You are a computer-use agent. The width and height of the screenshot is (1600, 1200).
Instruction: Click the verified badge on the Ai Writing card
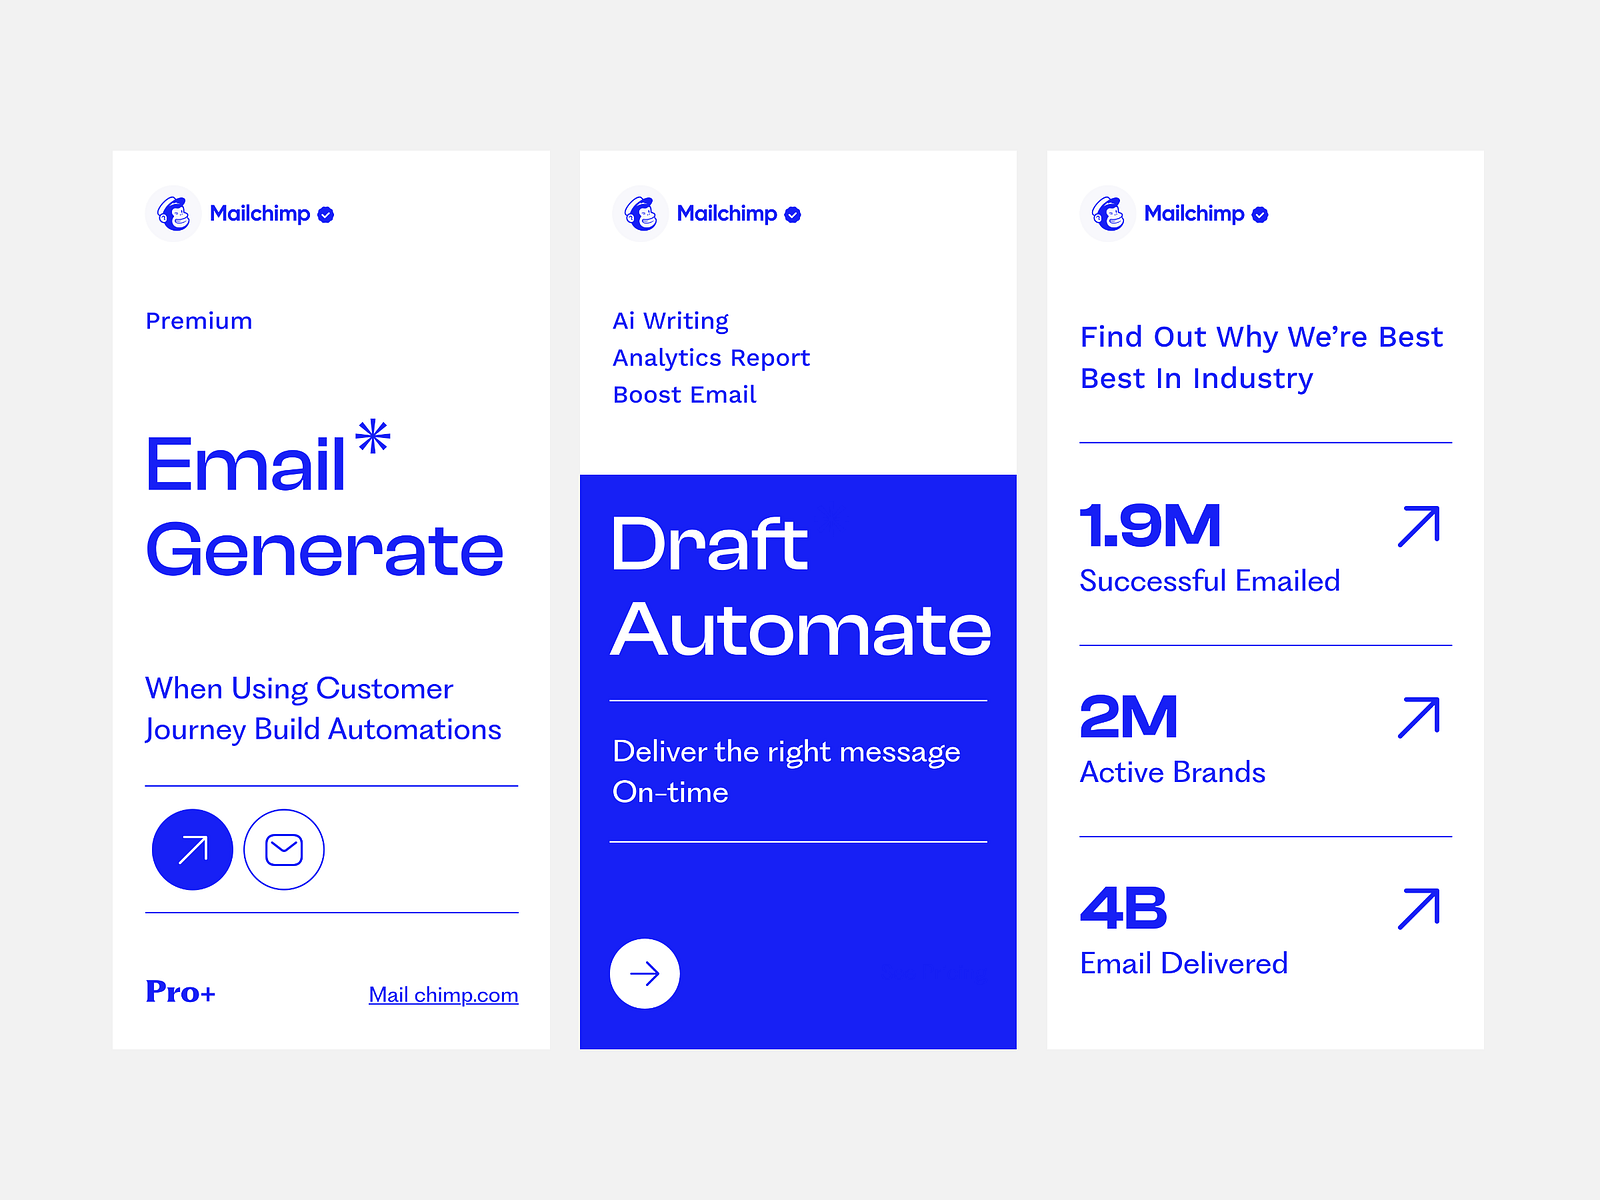(793, 214)
